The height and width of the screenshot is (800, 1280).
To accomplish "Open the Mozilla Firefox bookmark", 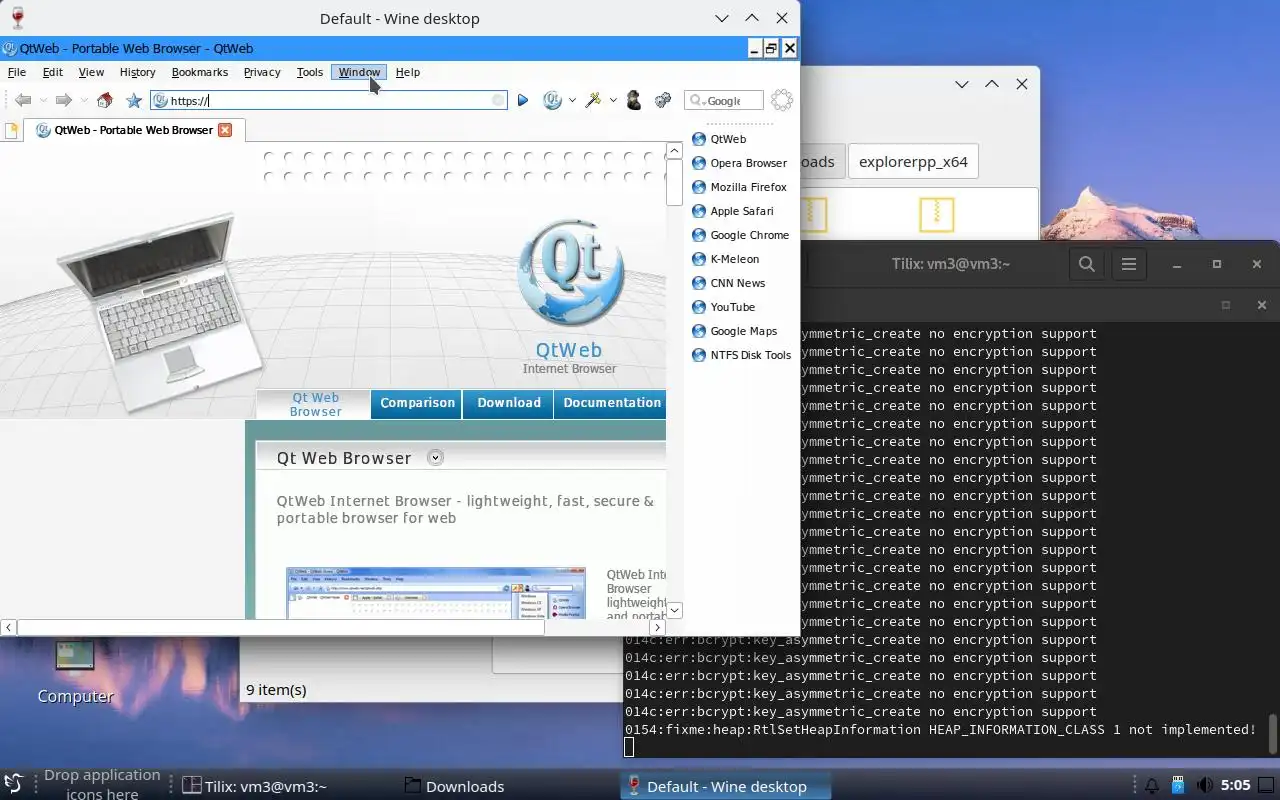I will [740, 187].
